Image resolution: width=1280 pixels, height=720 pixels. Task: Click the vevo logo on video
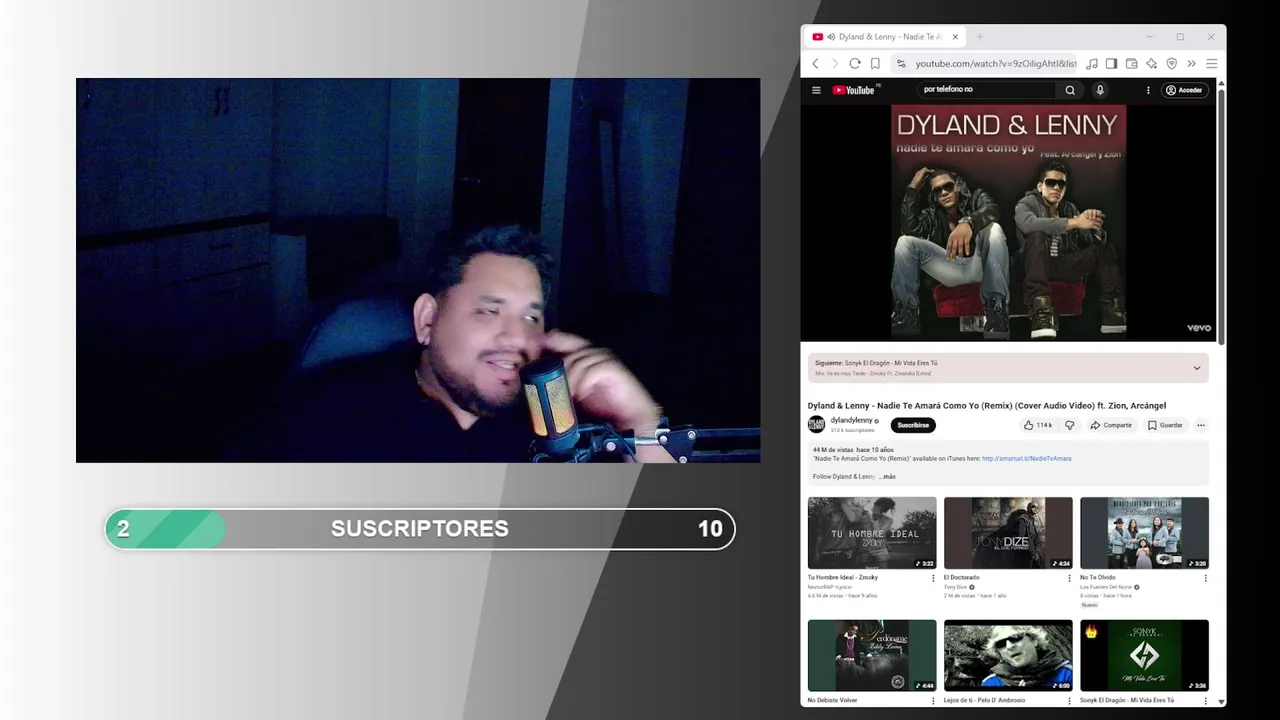click(x=1199, y=327)
